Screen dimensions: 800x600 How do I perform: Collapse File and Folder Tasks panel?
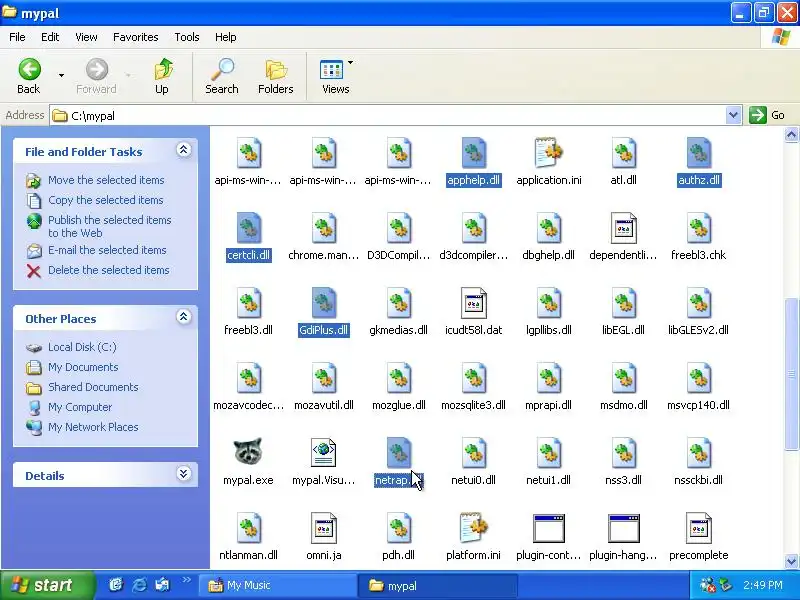(184, 149)
